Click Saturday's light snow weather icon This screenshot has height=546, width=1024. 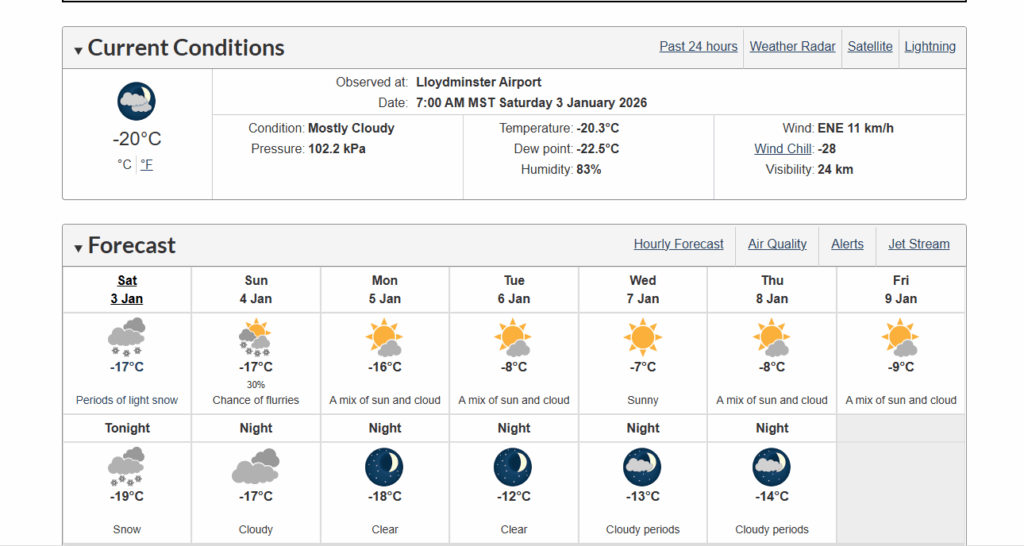[x=127, y=337]
